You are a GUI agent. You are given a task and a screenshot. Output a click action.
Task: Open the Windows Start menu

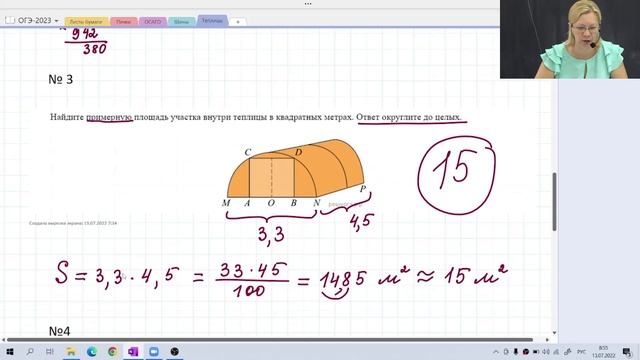pyautogui.click(x=9, y=351)
